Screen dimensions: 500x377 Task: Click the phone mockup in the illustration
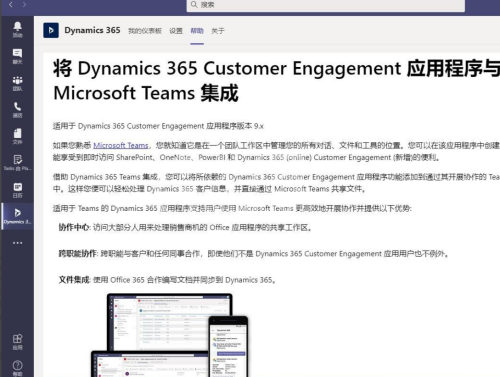228,347
